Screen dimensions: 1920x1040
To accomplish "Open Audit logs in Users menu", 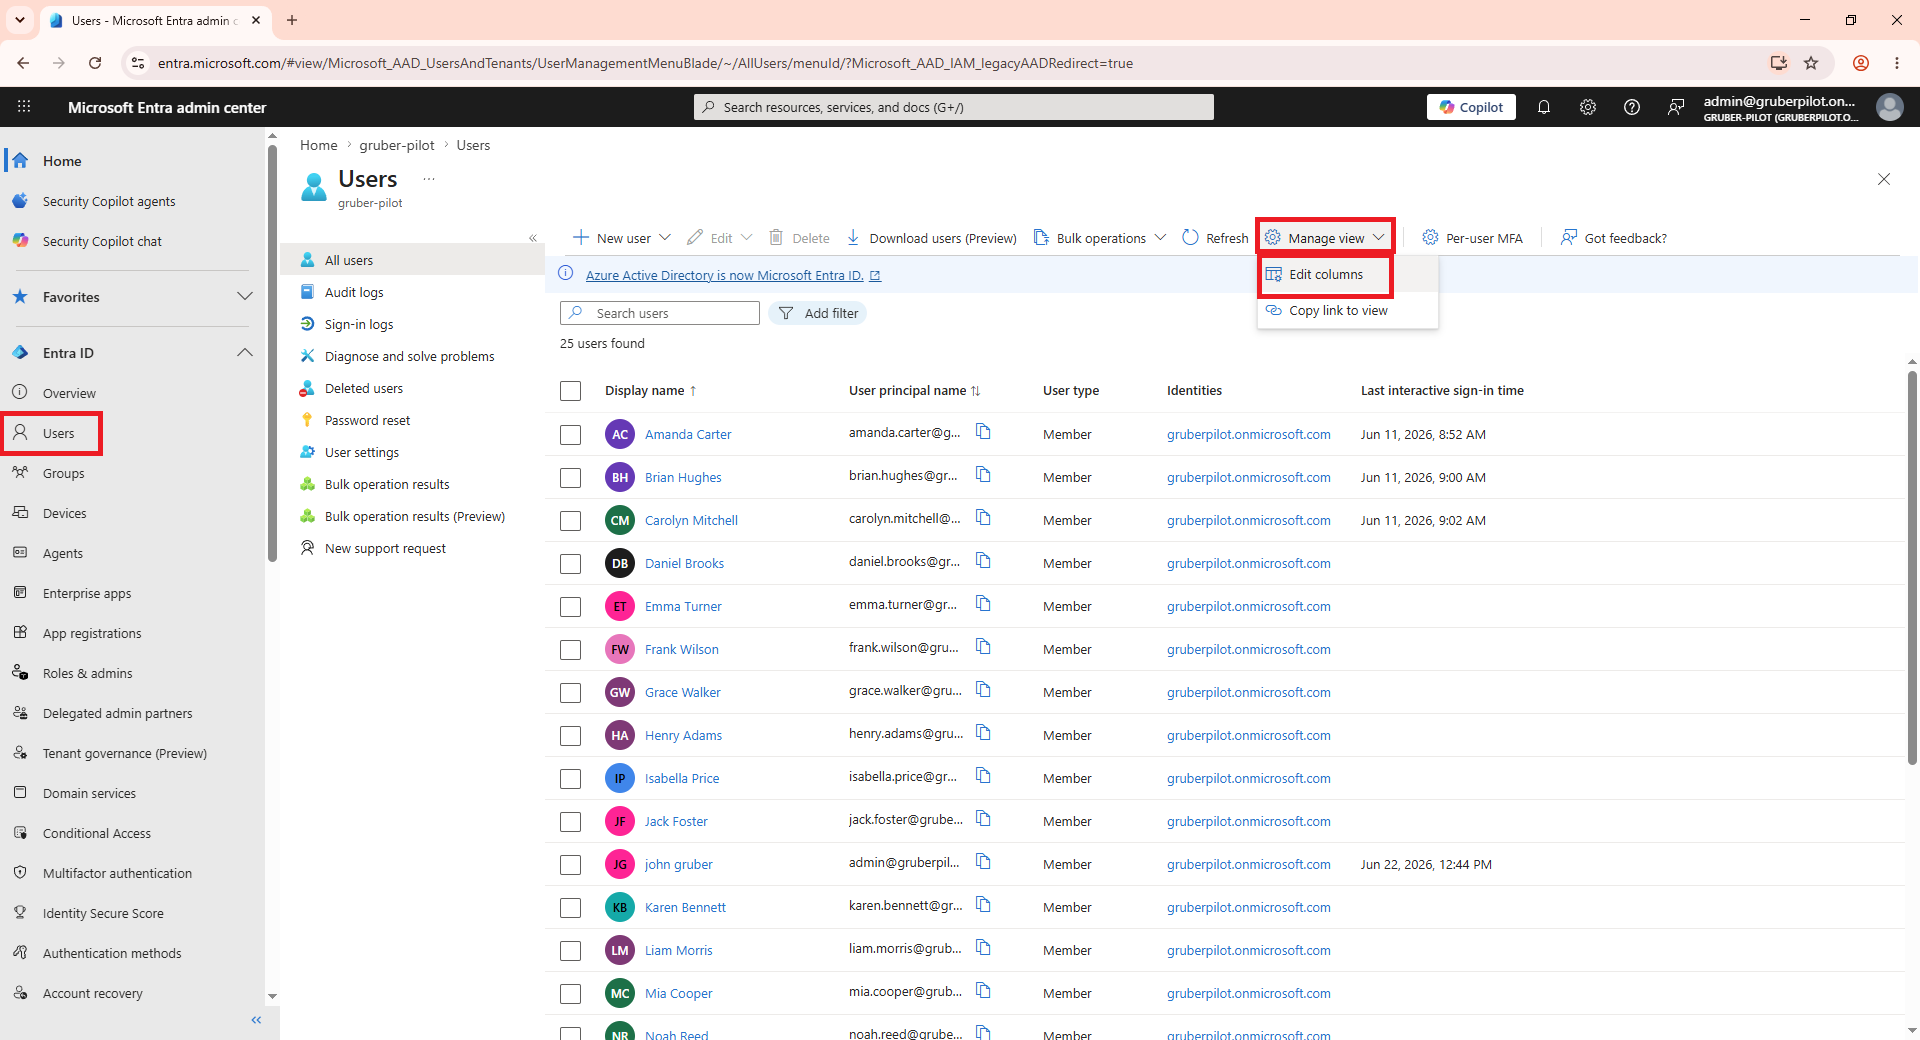I will click(x=354, y=293).
